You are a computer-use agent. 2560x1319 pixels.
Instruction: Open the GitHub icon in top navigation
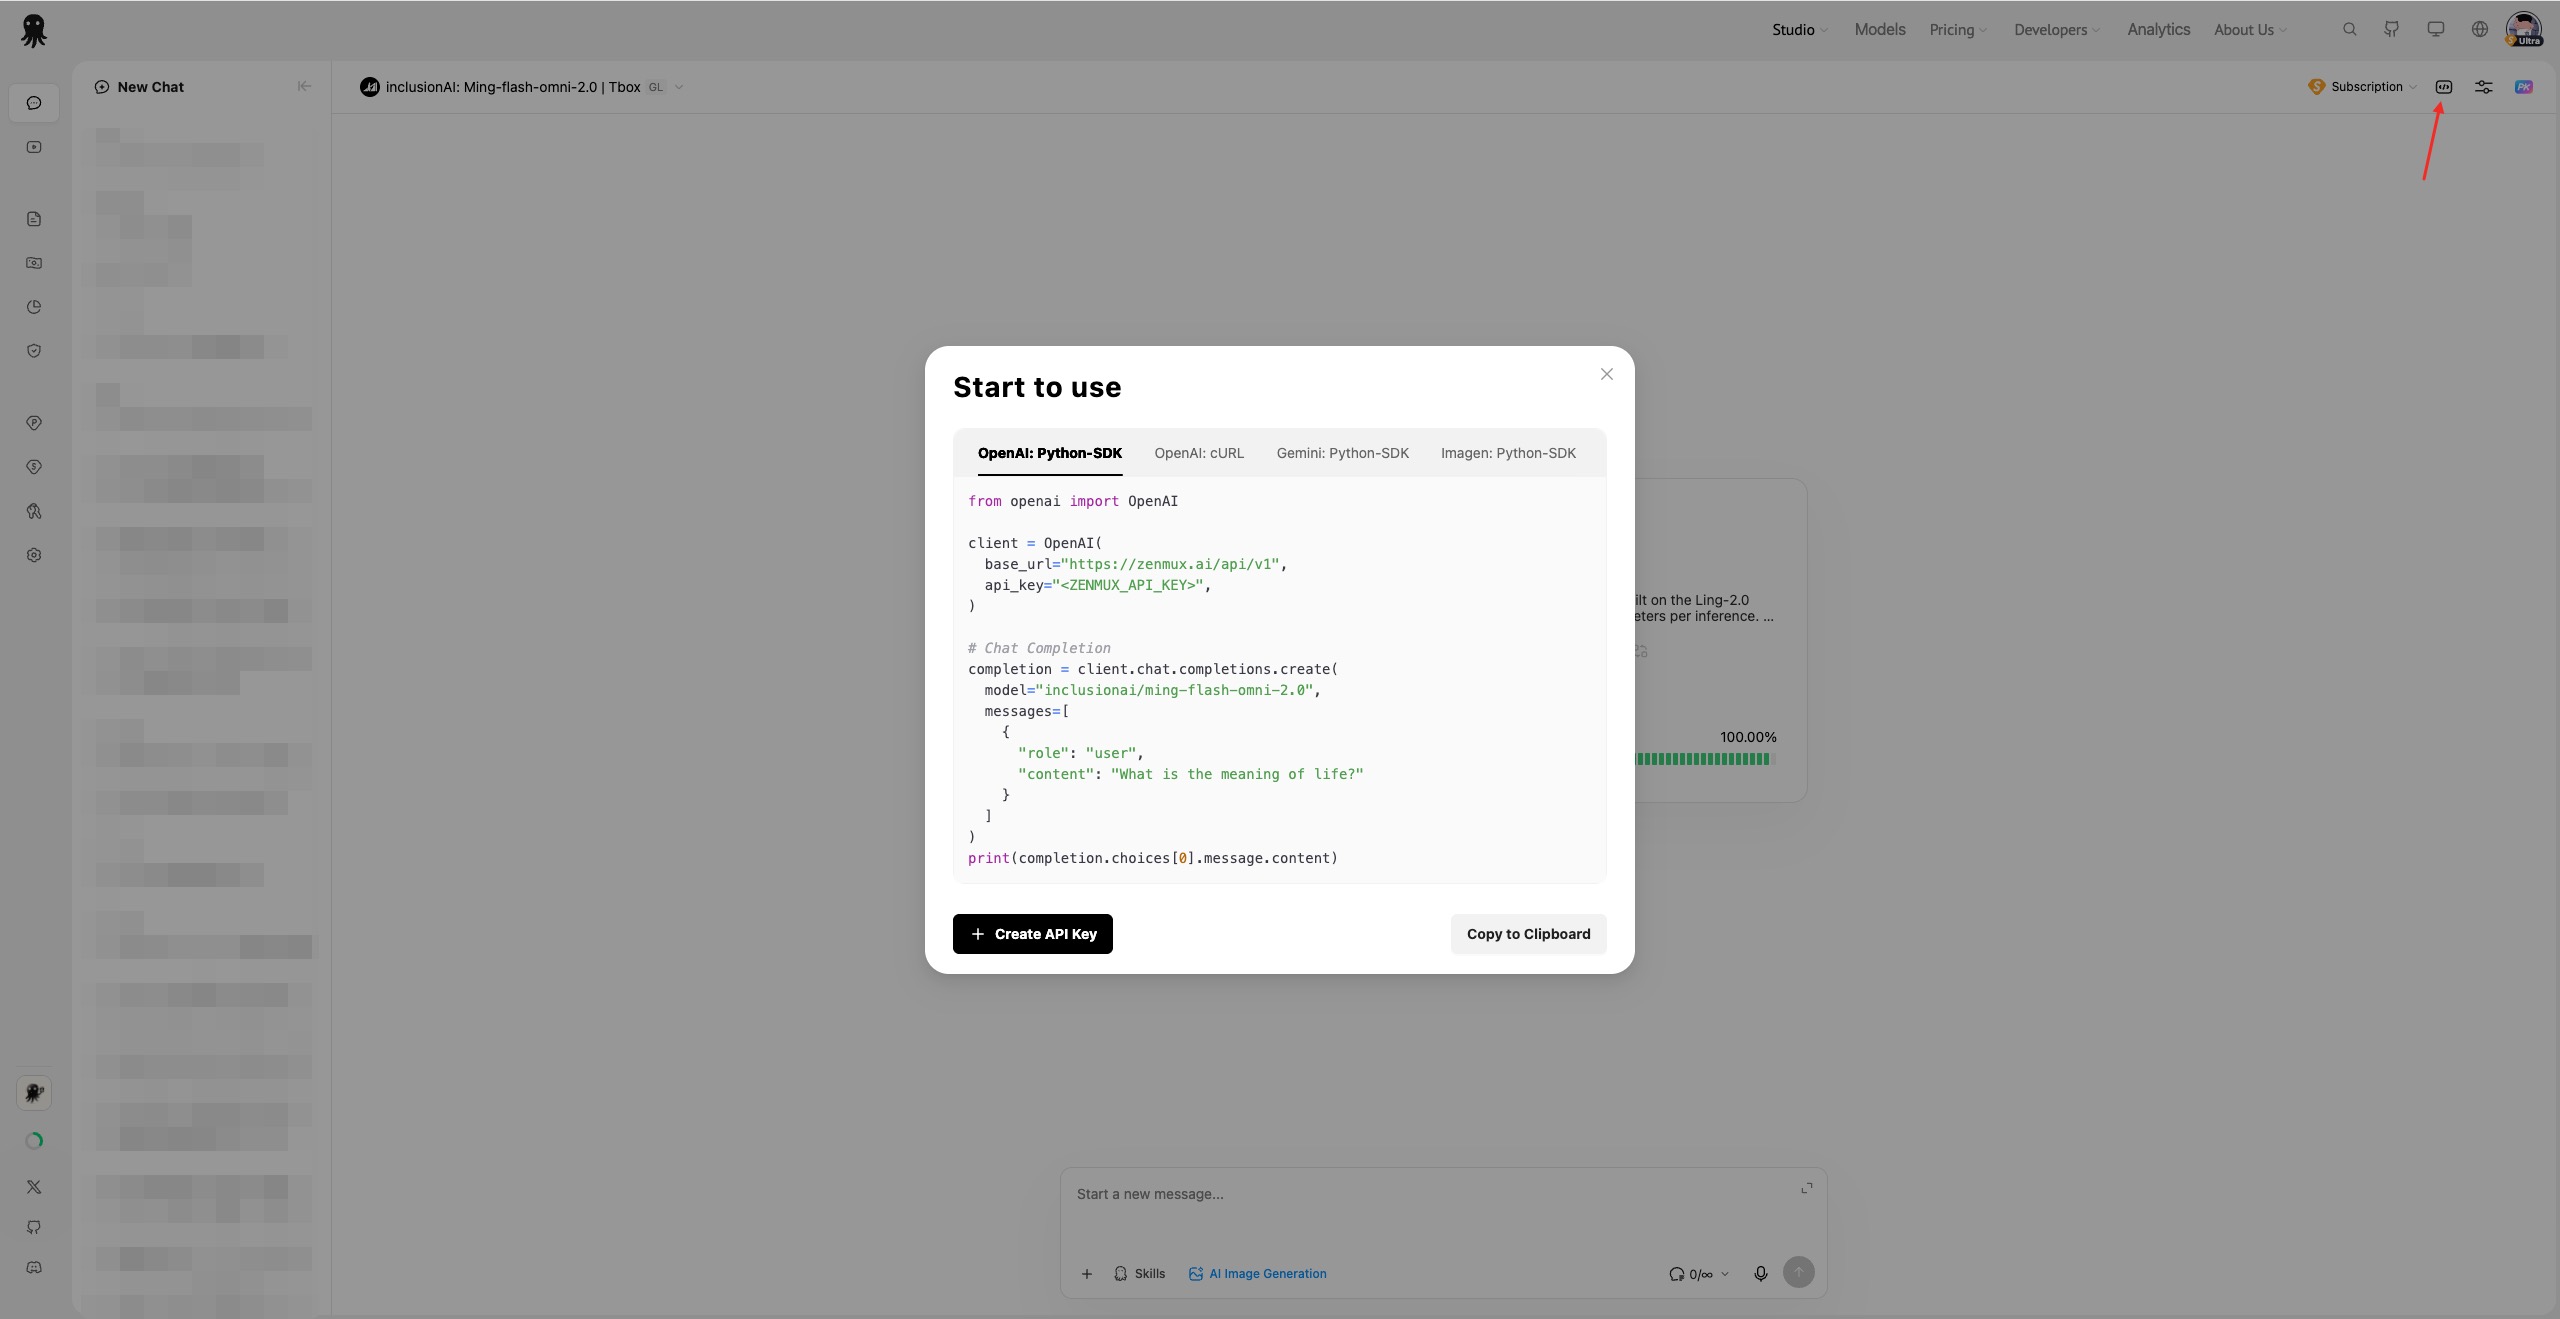pos(2392,30)
